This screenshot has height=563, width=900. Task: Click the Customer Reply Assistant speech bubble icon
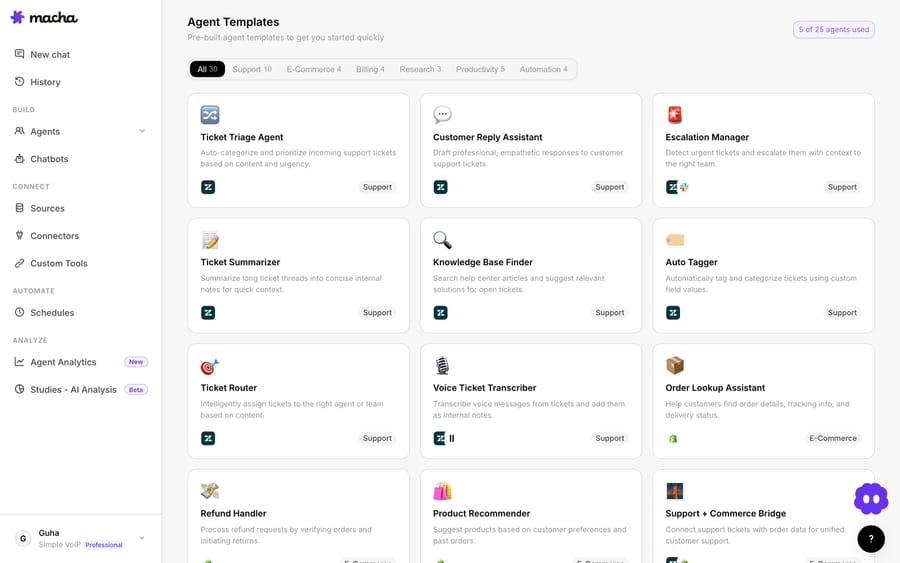(443, 115)
